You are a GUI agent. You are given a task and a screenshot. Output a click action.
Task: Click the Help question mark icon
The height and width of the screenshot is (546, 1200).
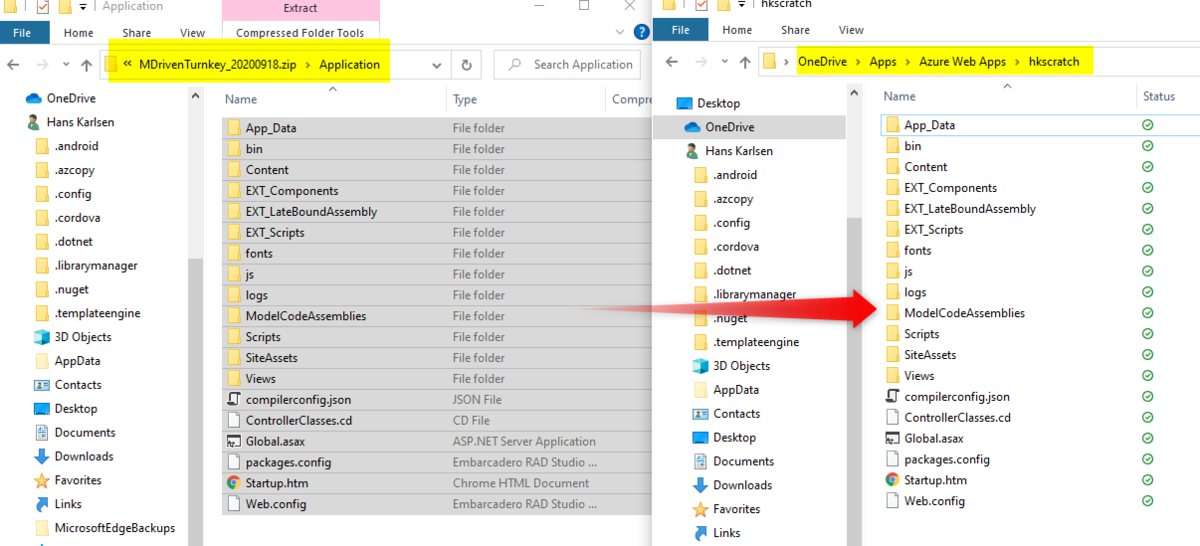[x=642, y=32]
